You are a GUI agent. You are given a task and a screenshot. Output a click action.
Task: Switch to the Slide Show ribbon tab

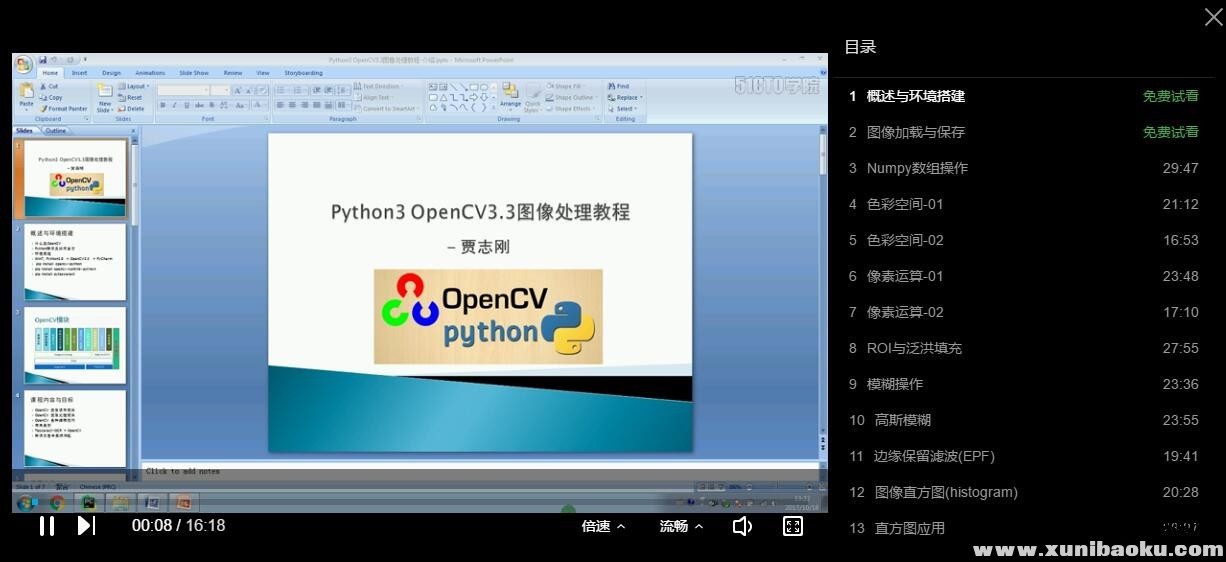193,73
